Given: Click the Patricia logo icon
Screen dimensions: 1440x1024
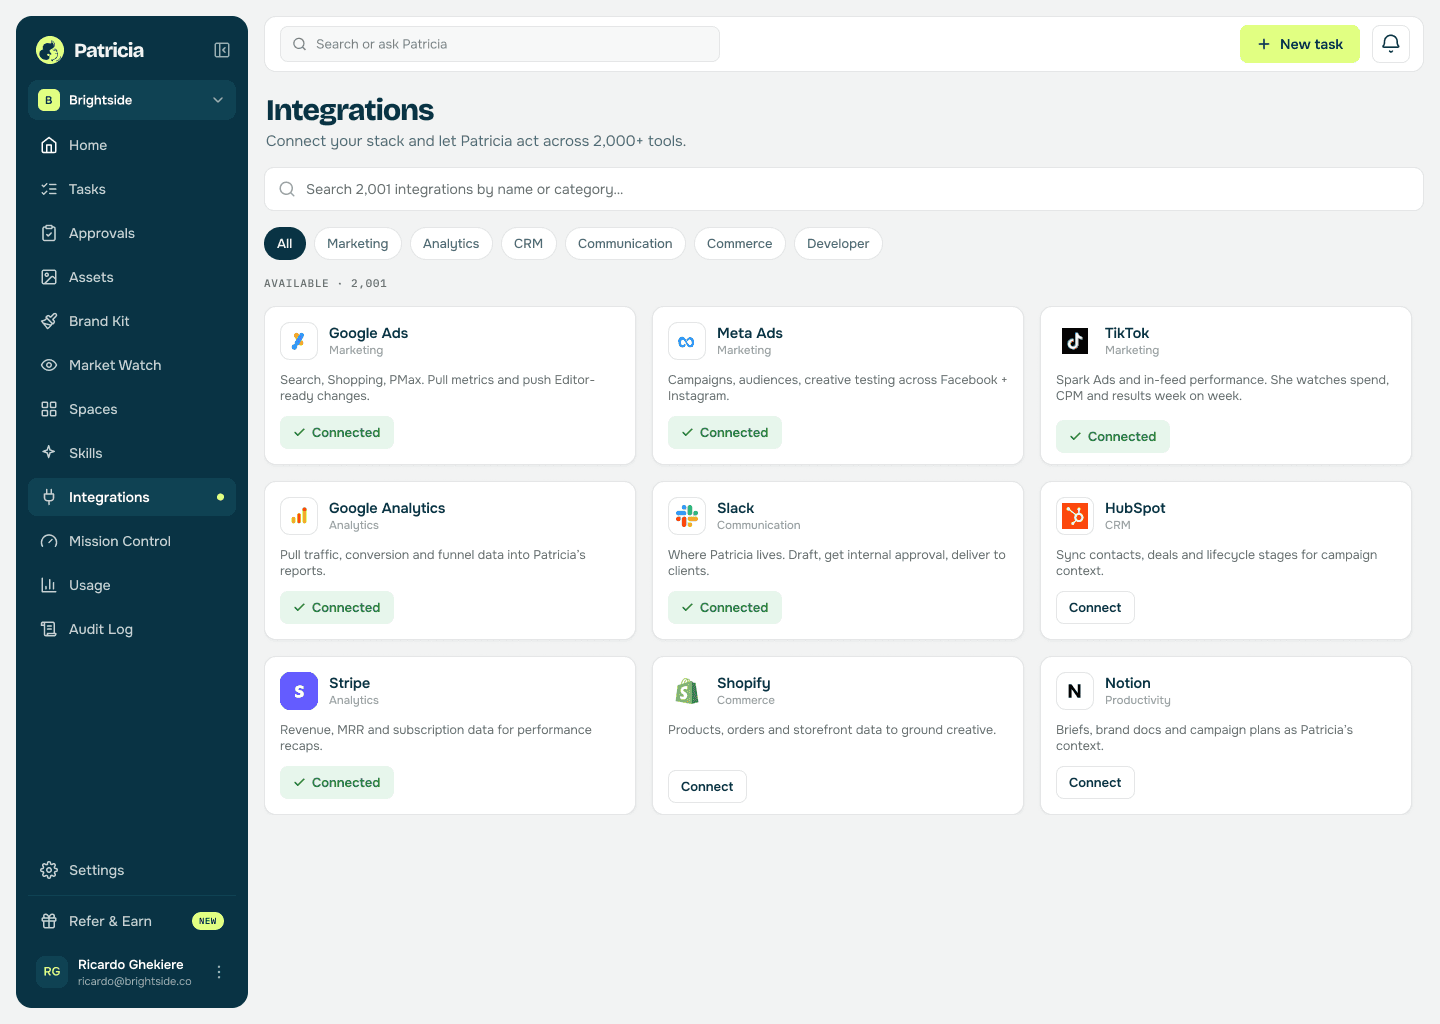Looking at the screenshot, I should (x=50, y=50).
